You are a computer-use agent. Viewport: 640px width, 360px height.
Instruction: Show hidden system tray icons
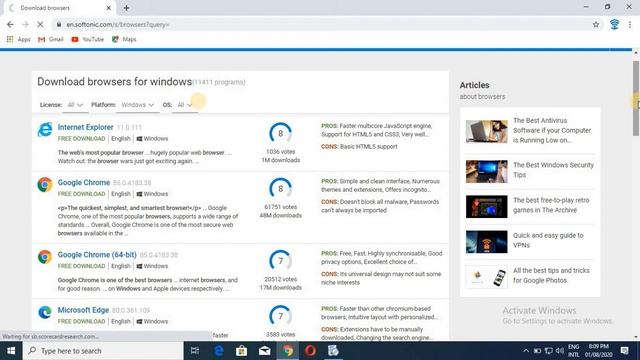pos(526,351)
